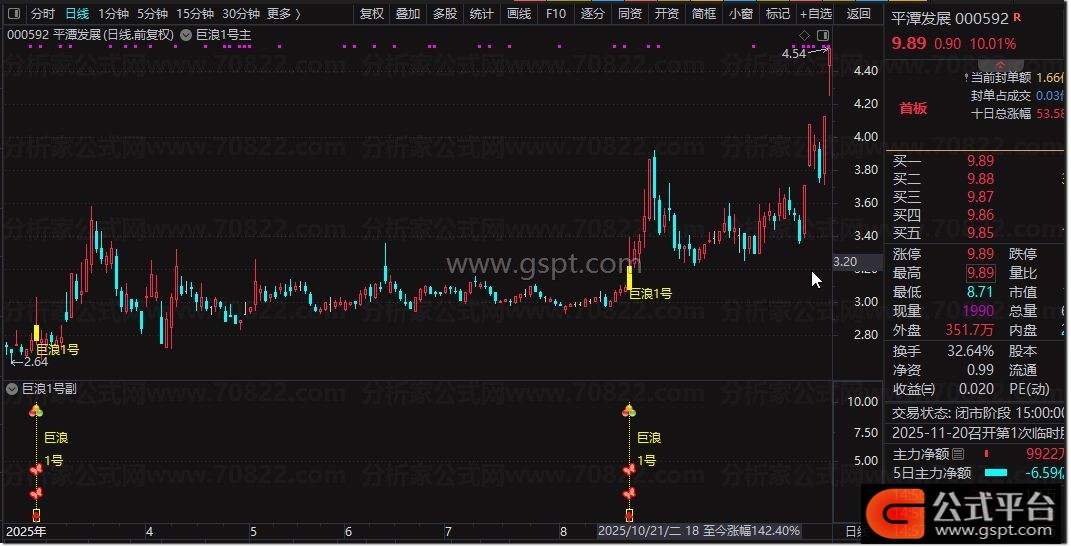
Task: Click the diamond icon above the chart
Action: tap(804, 36)
